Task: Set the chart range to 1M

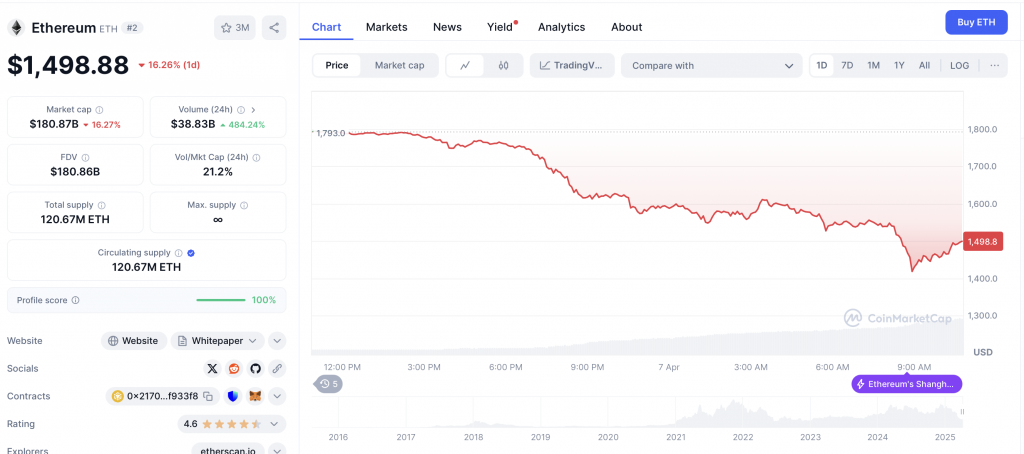Action: point(873,65)
